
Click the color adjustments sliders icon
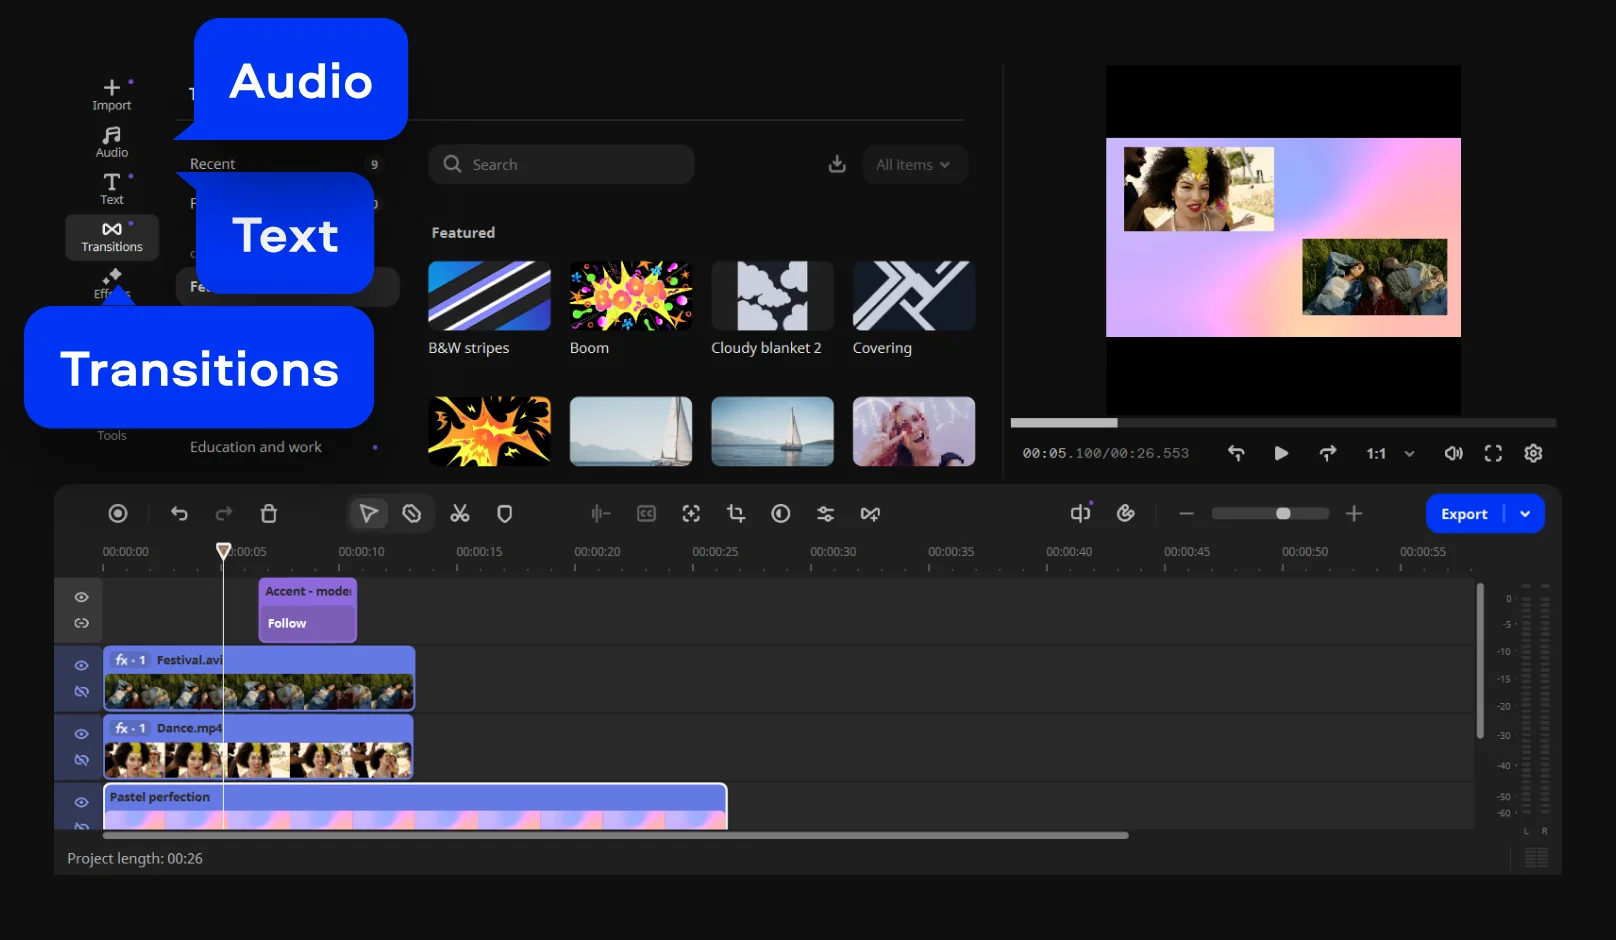(825, 514)
